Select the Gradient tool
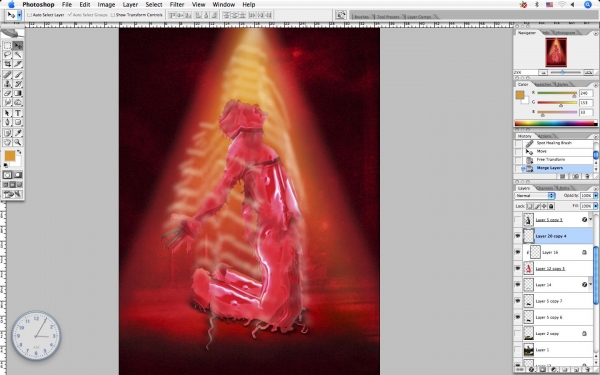Viewport: 600px width, 375px height. (18, 93)
